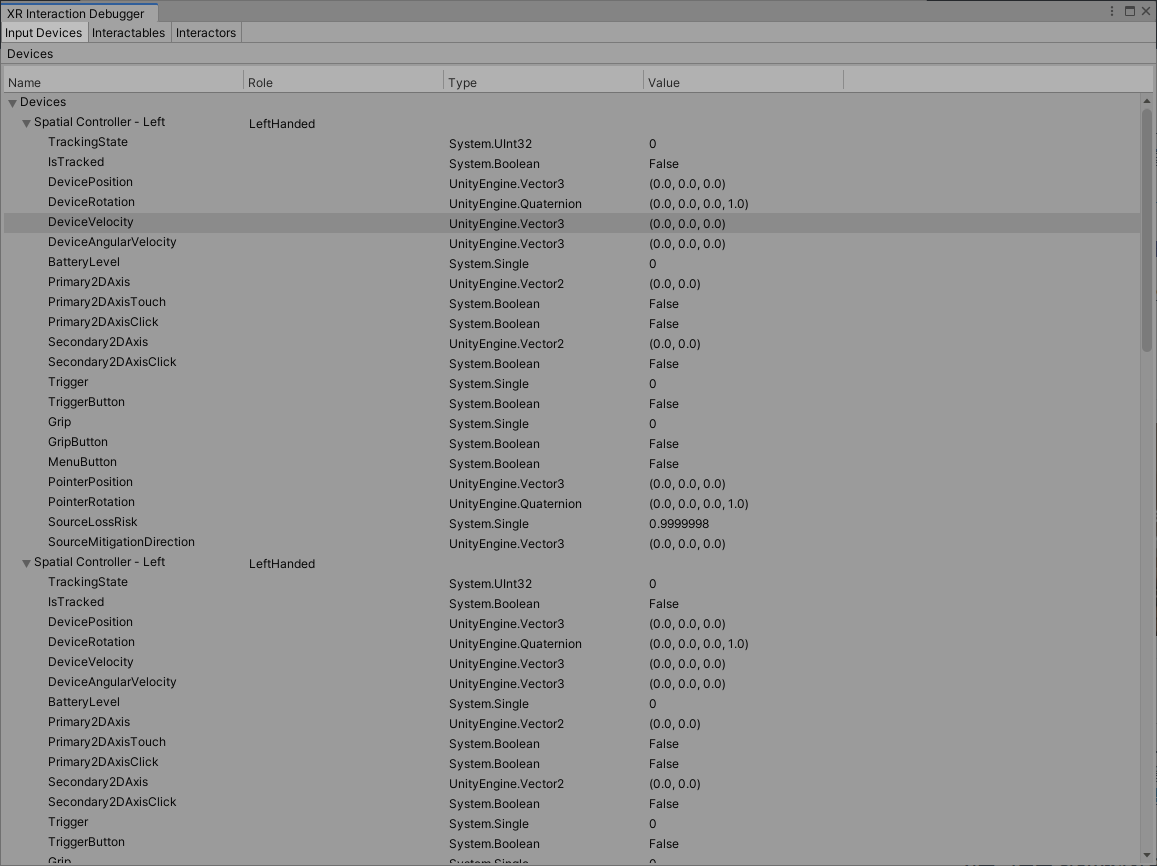Image resolution: width=1161 pixels, height=866 pixels.
Task: Select Trigger under the first Spatial Controller
Action: pos(572,383)
